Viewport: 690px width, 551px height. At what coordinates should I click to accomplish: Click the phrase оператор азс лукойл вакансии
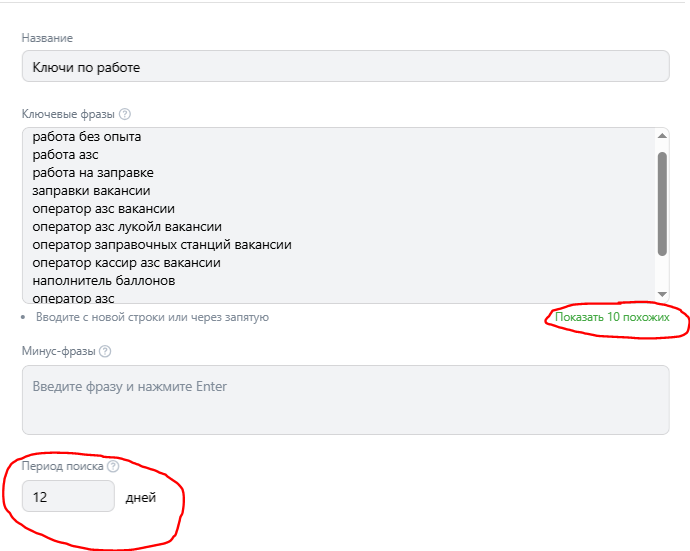click(x=127, y=227)
